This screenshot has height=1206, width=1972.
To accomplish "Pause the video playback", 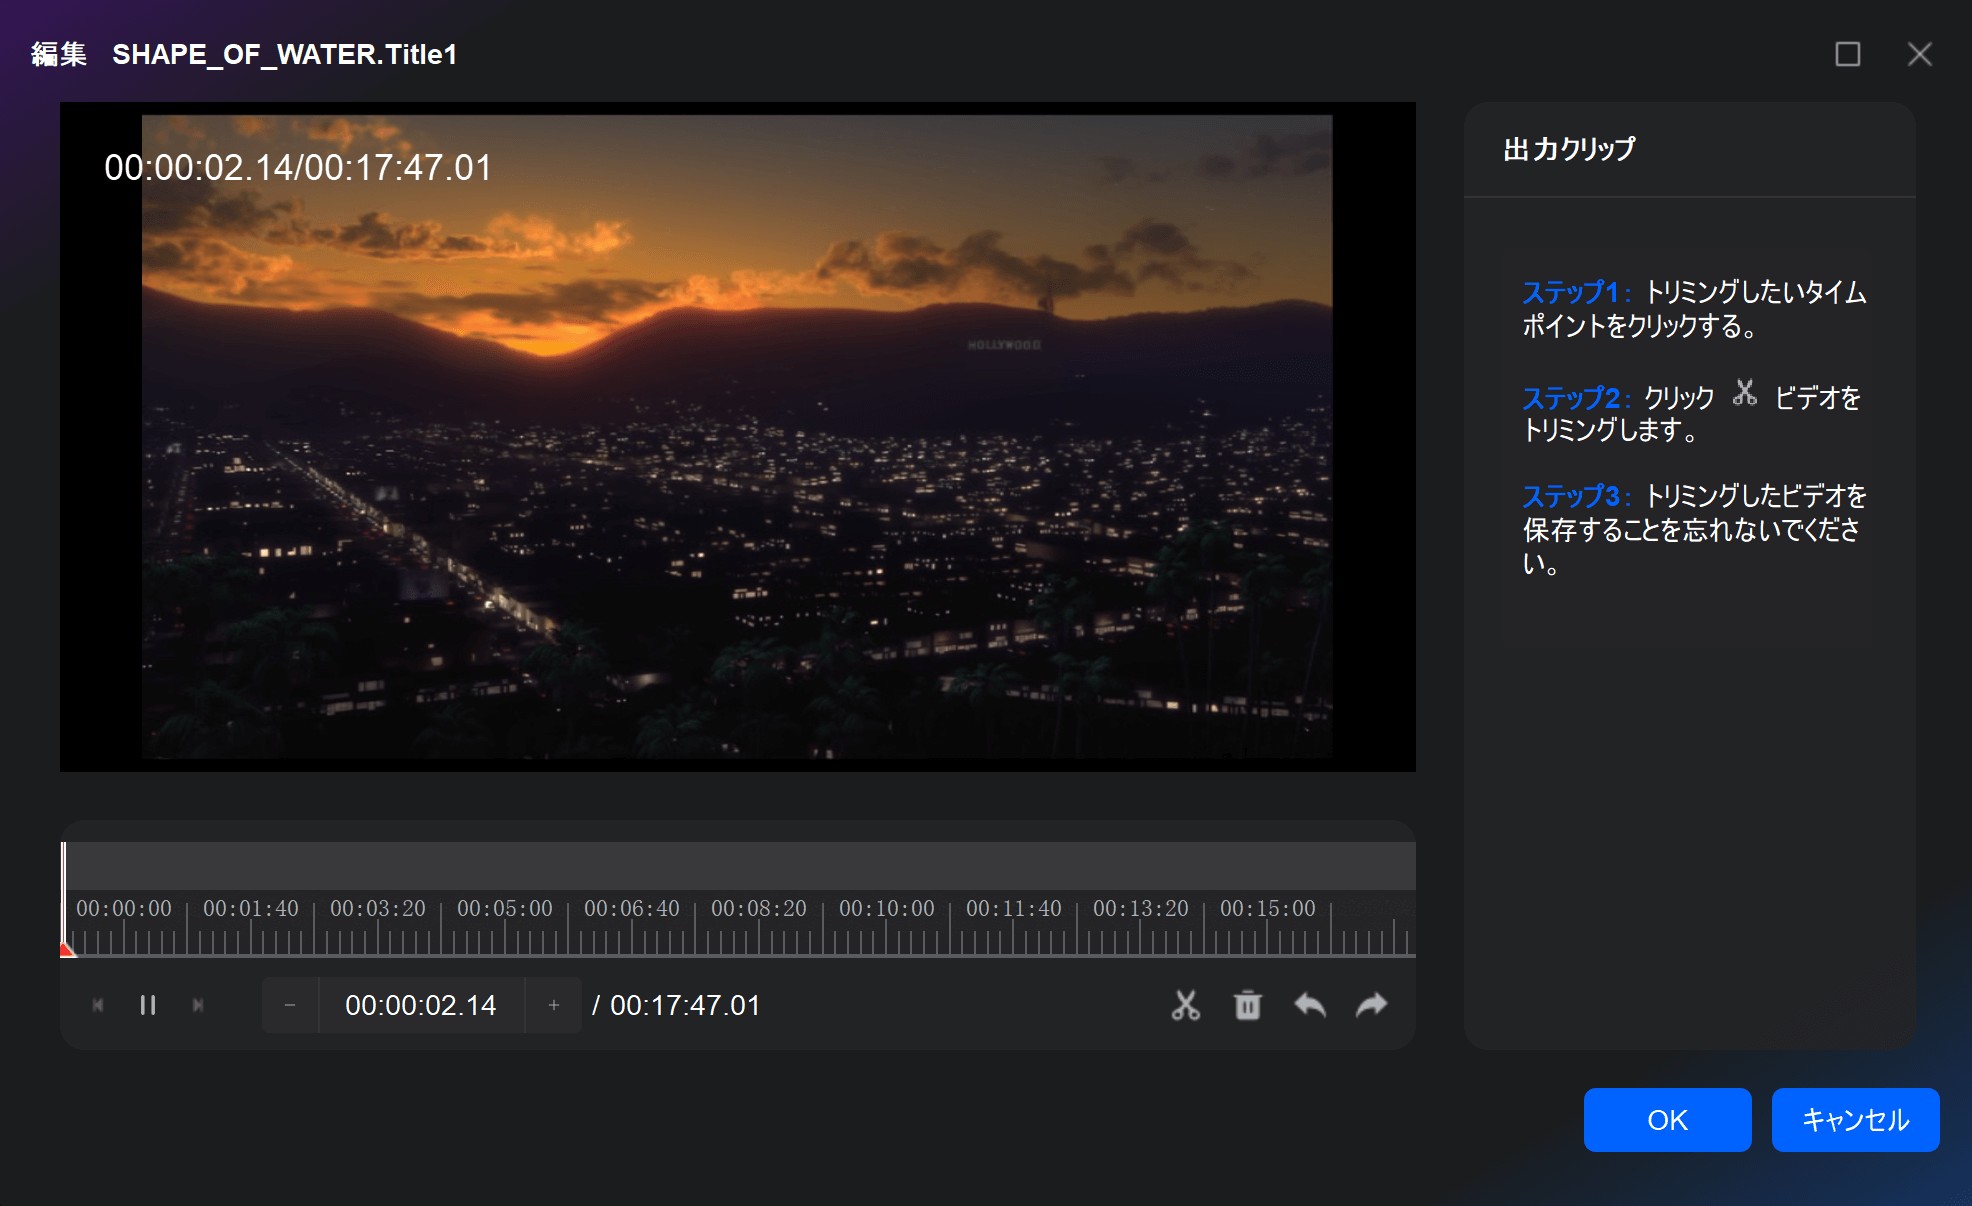I will (x=147, y=1005).
